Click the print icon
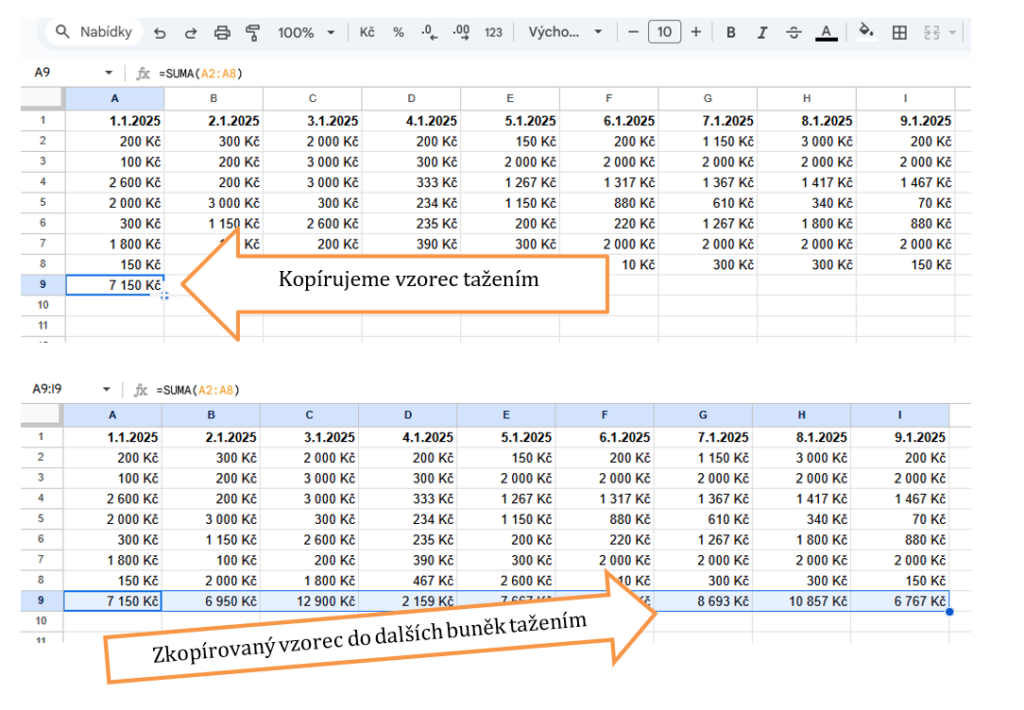The height and width of the screenshot is (710, 1024). point(222,33)
